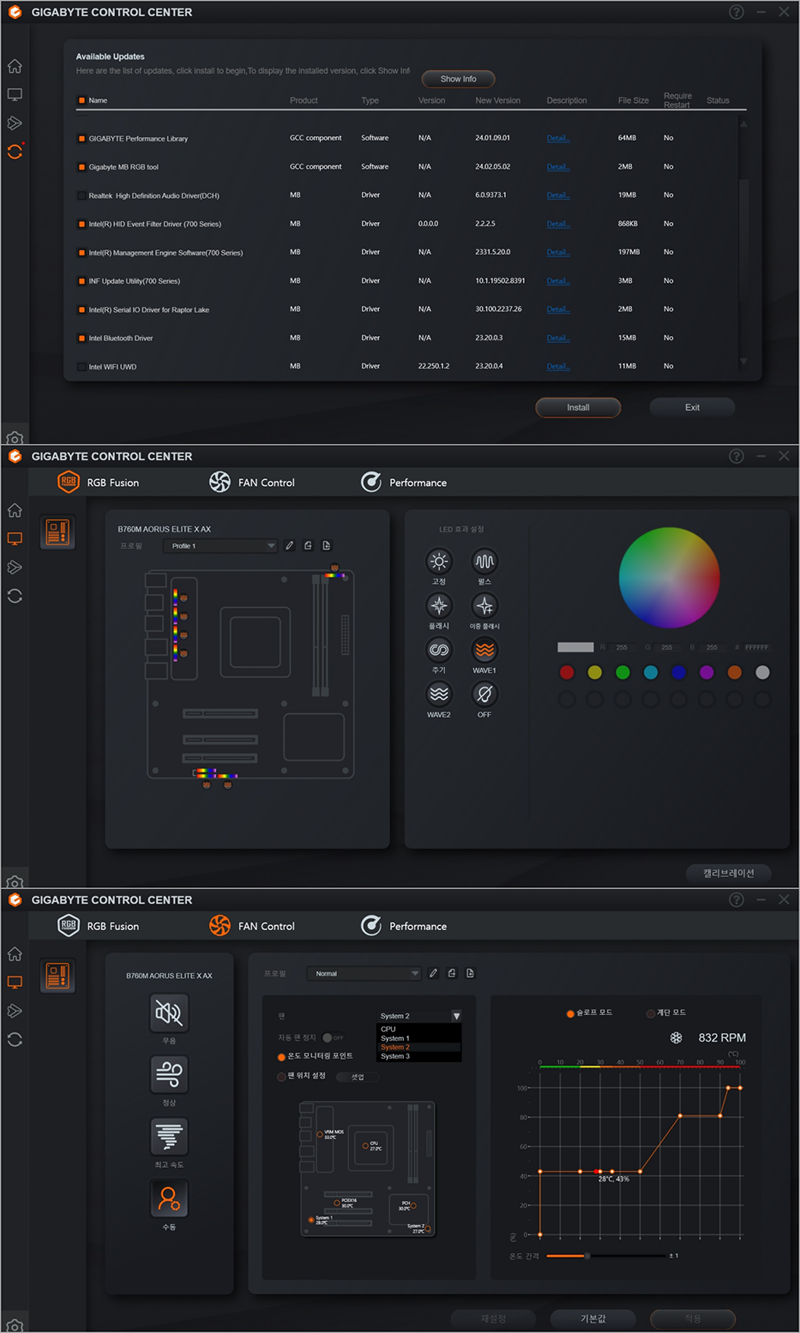The image size is (800, 1333).
Task: Pick red color swatch in RGB Fusion
Action: coord(567,672)
